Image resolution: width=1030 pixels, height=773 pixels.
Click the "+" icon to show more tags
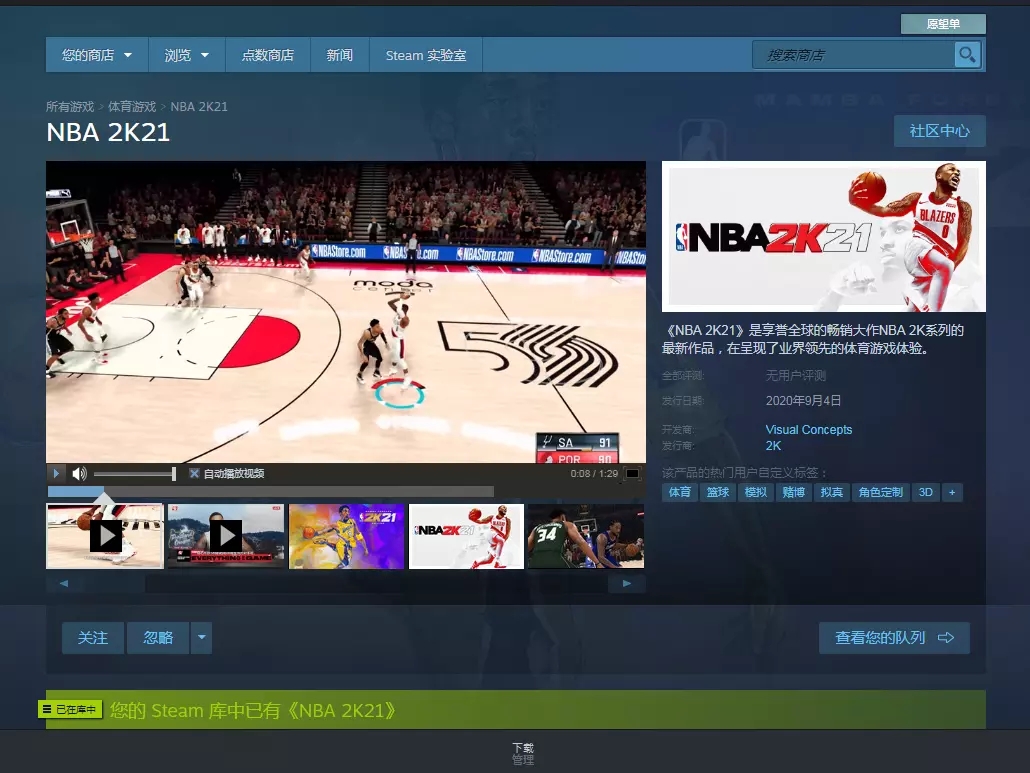pyautogui.click(x=952, y=492)
